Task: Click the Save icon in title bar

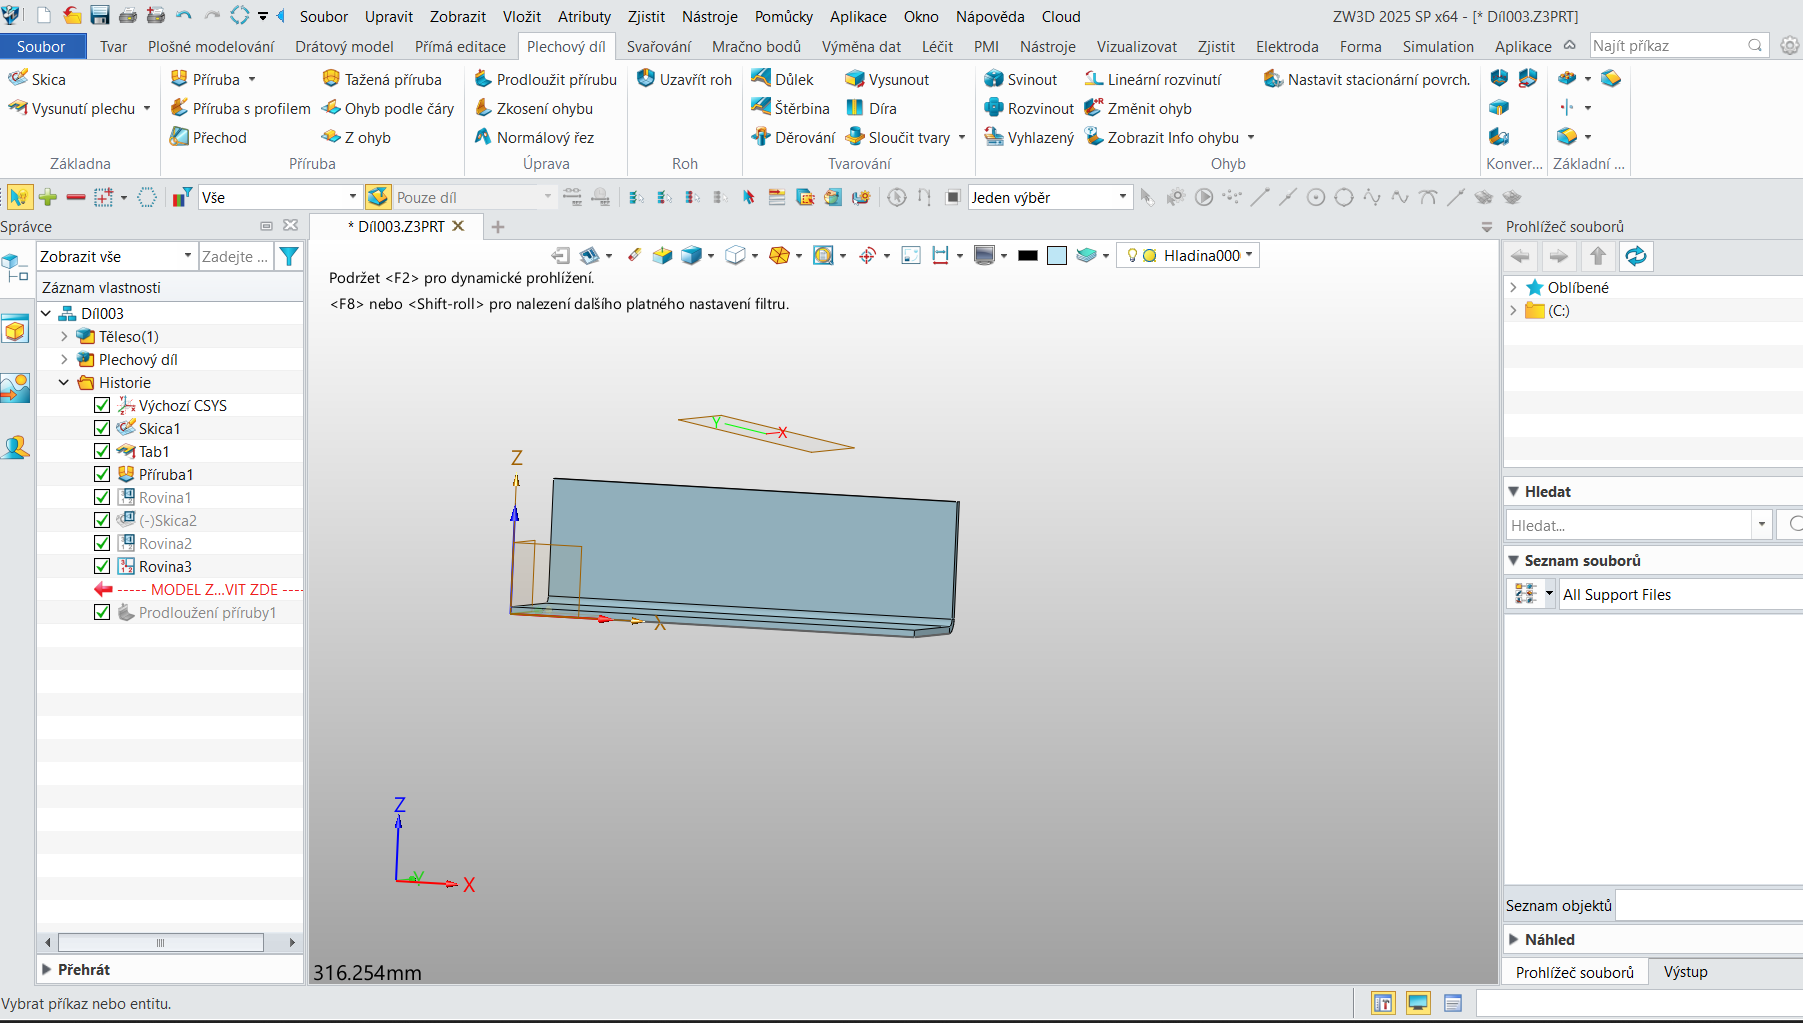Action: pyautogui.click(x=100, y=16)
